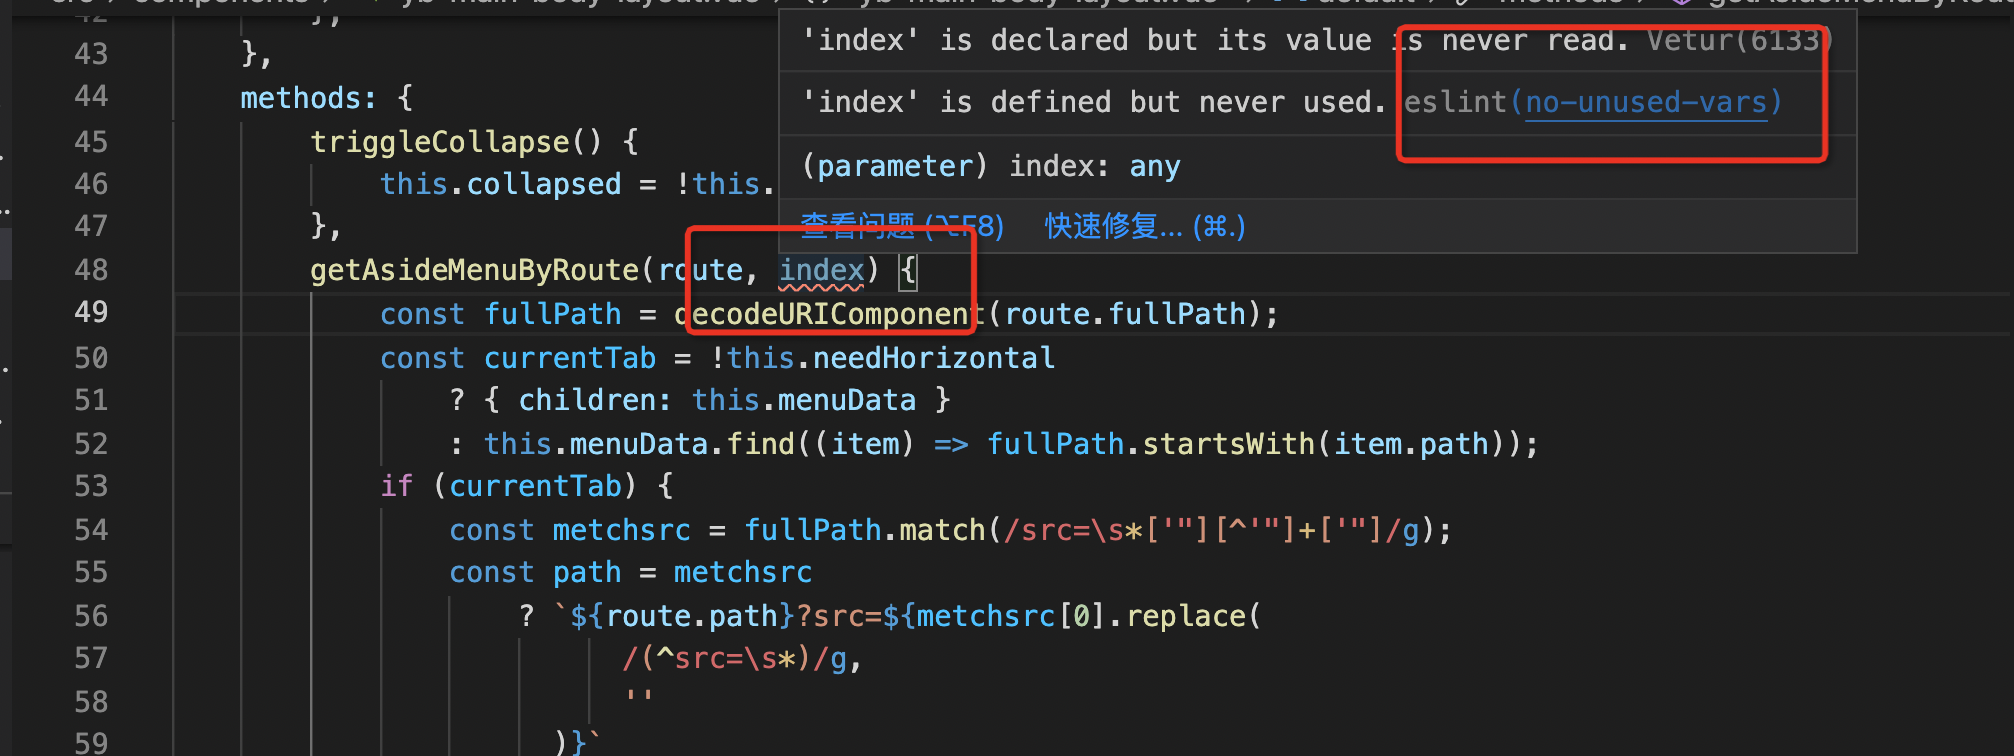This screenshot has height=756, width=2014.
Task: Click the 查看问题 link in hover popup
Action: pos(901,227)
